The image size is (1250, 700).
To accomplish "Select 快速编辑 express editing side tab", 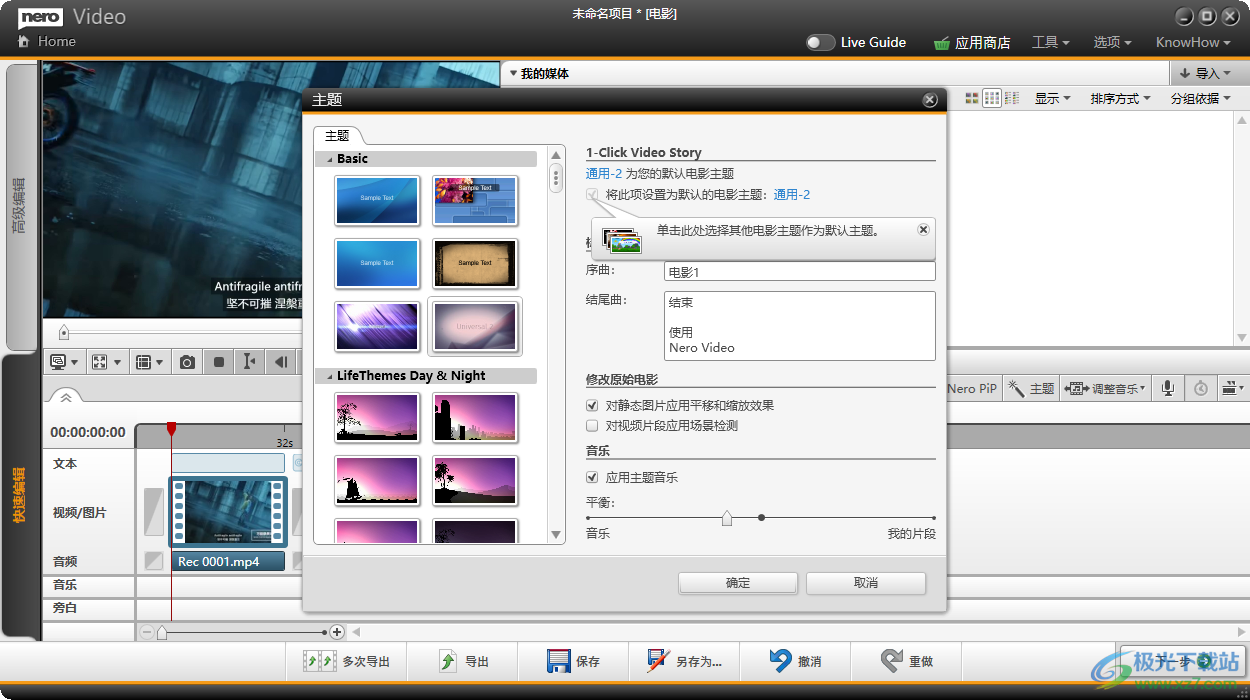I will [x=20, y=496].
